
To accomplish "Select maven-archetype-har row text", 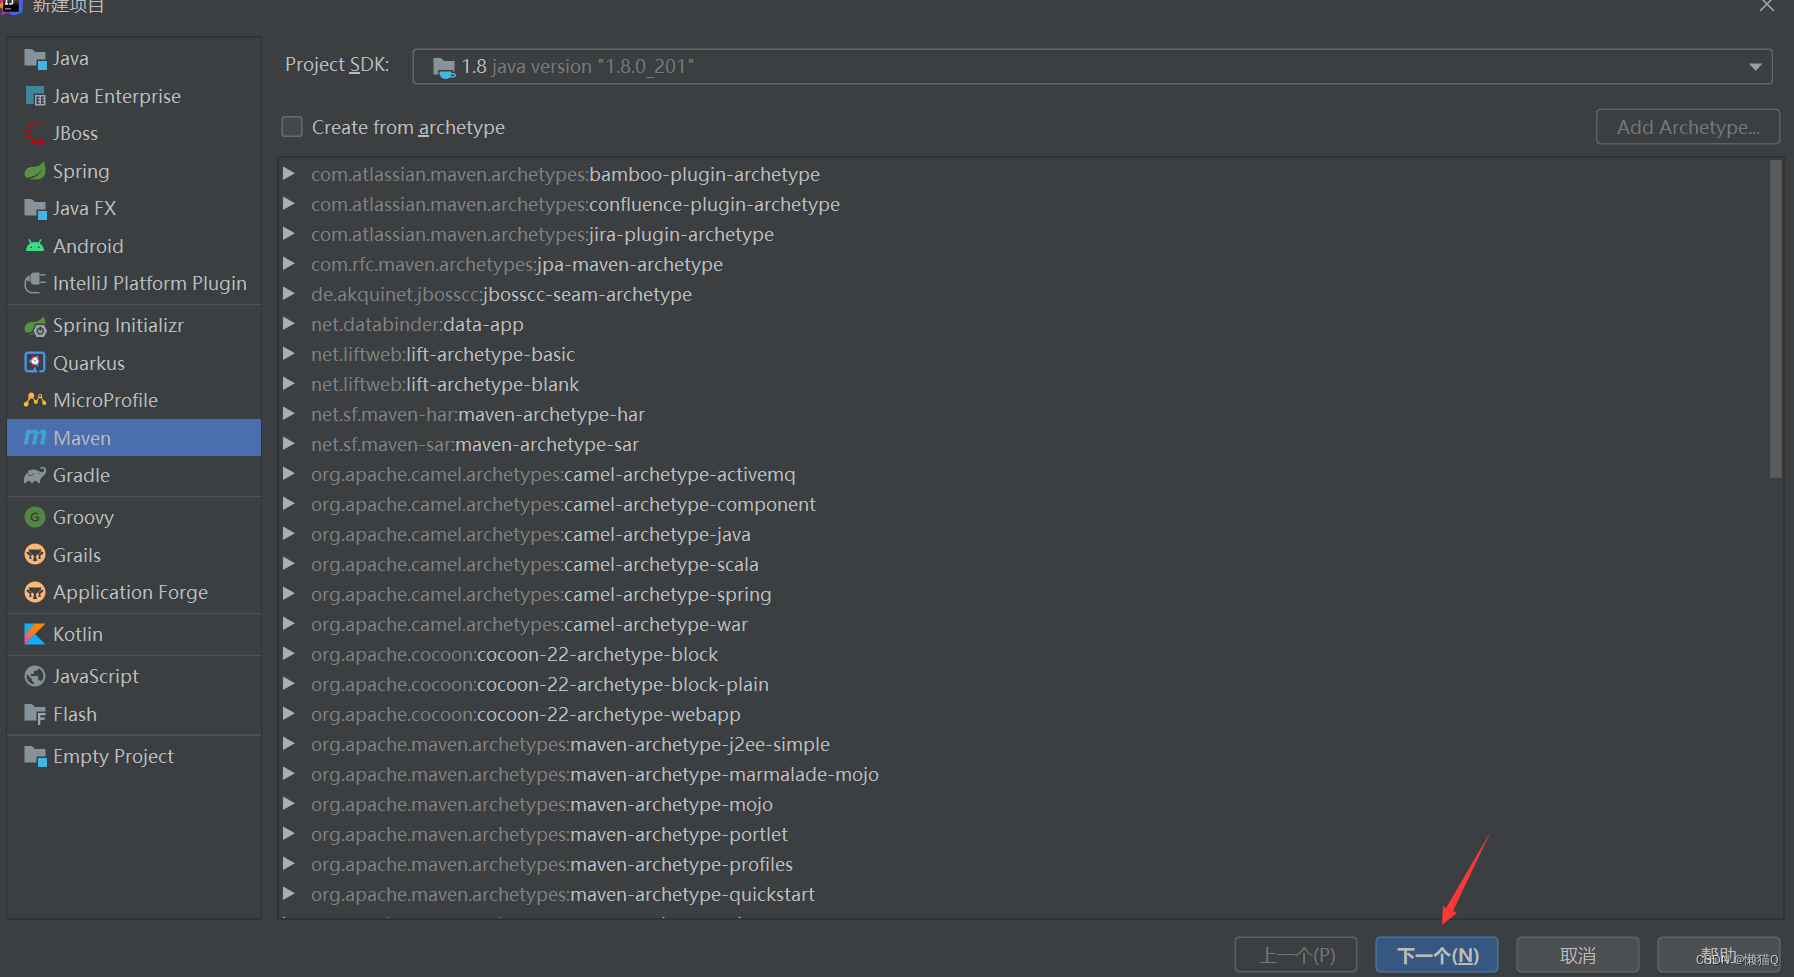I will point(478,414).
